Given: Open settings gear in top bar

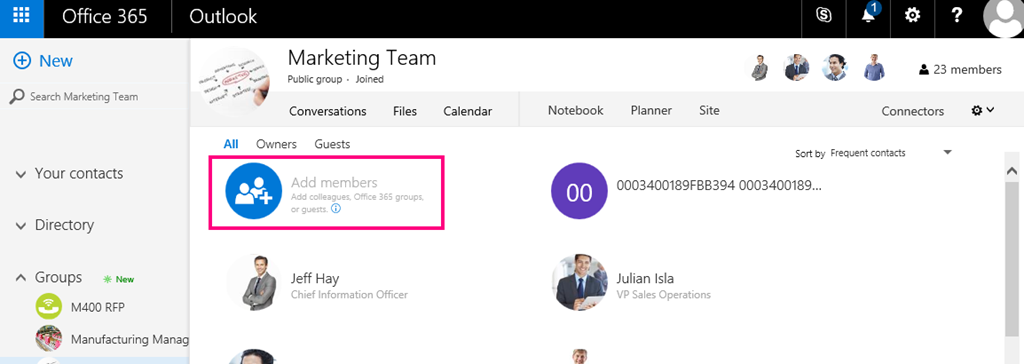Looking at the screenshot, I should (x=912, y=16).
